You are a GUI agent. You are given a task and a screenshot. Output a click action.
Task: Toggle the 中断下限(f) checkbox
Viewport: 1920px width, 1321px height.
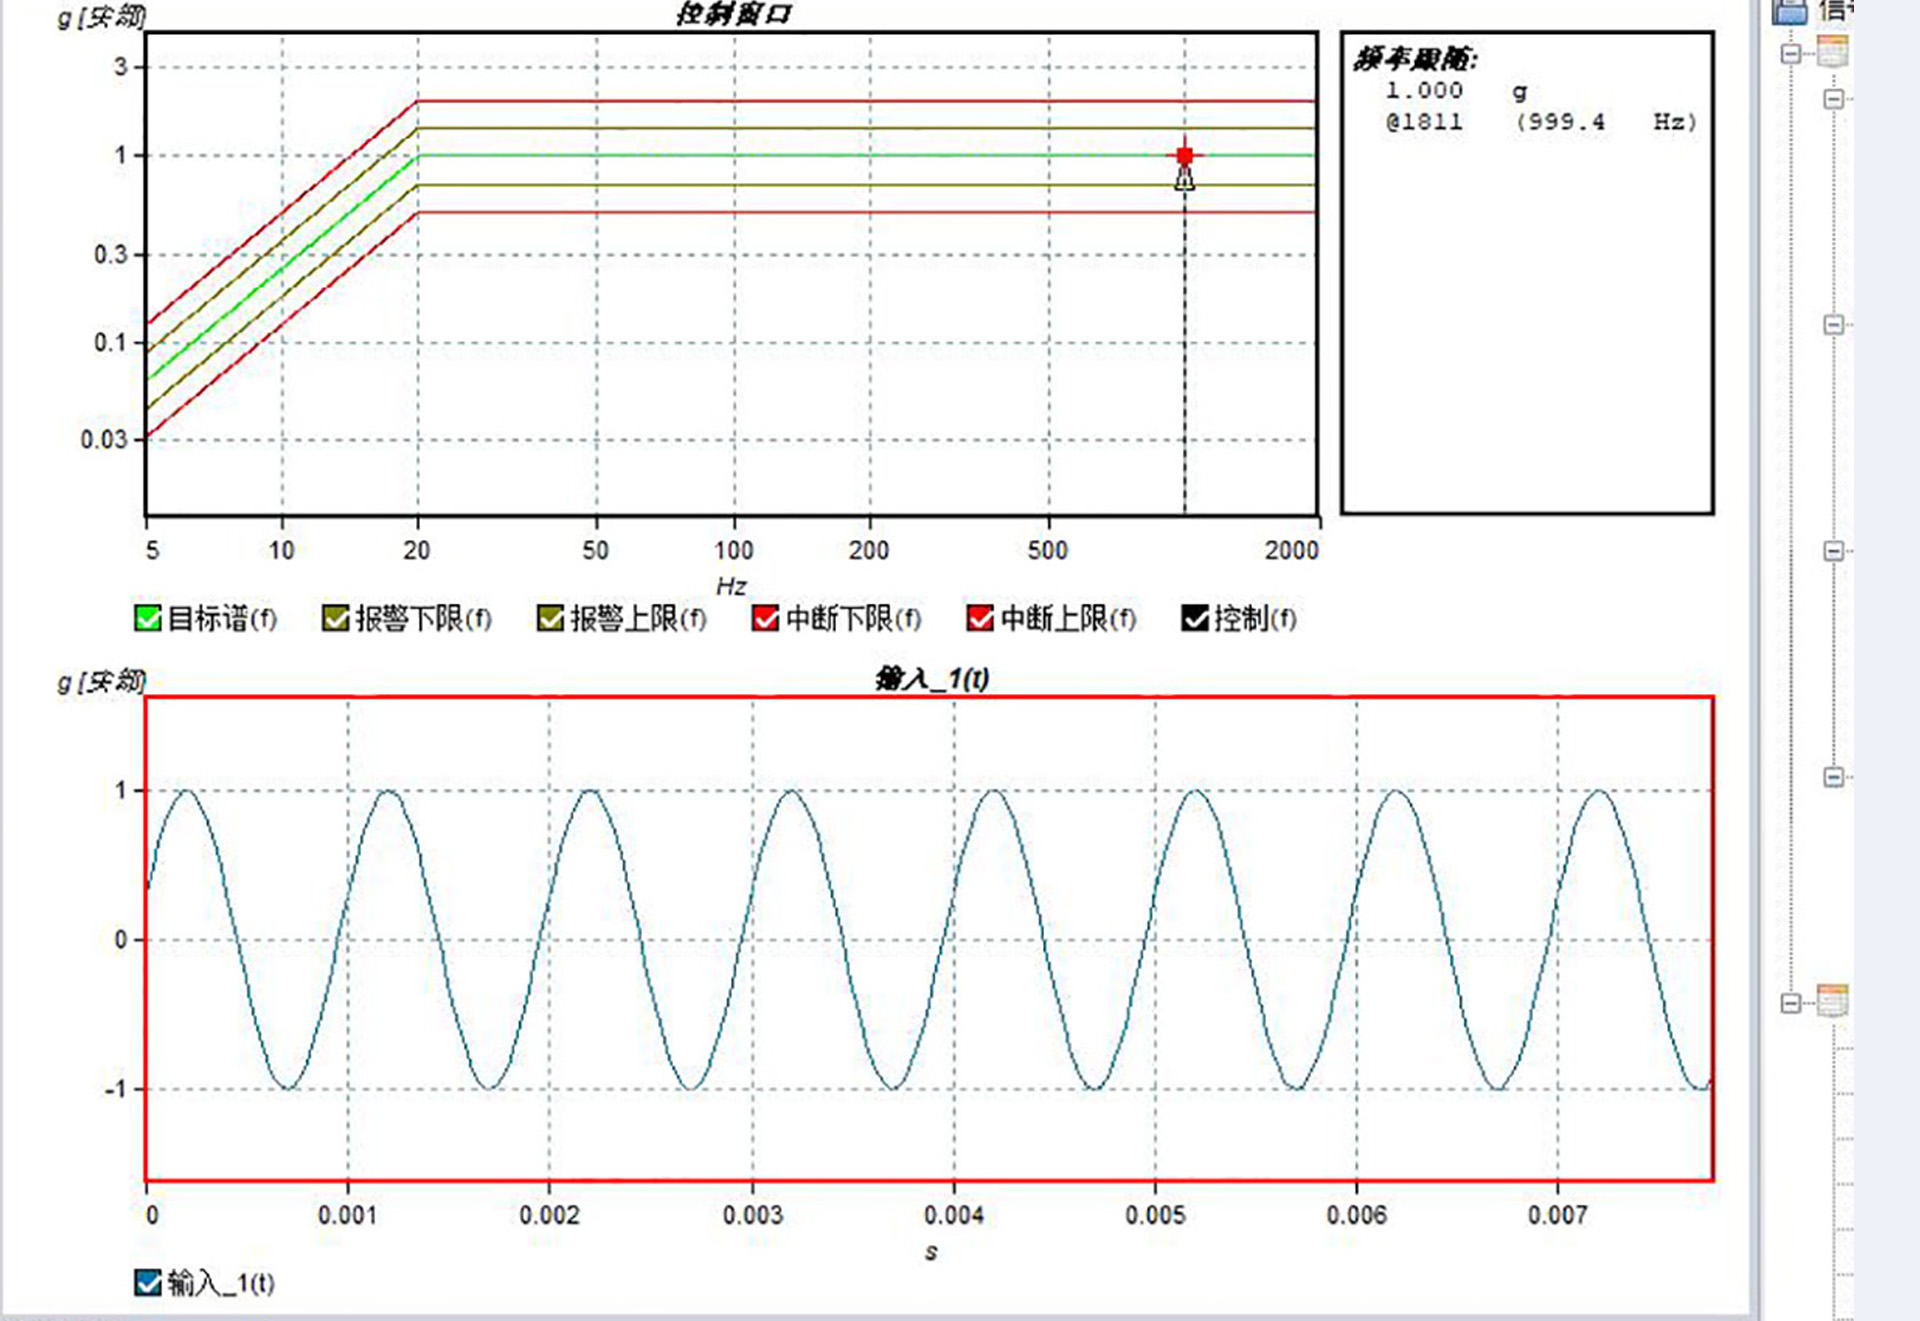point(765,618)
